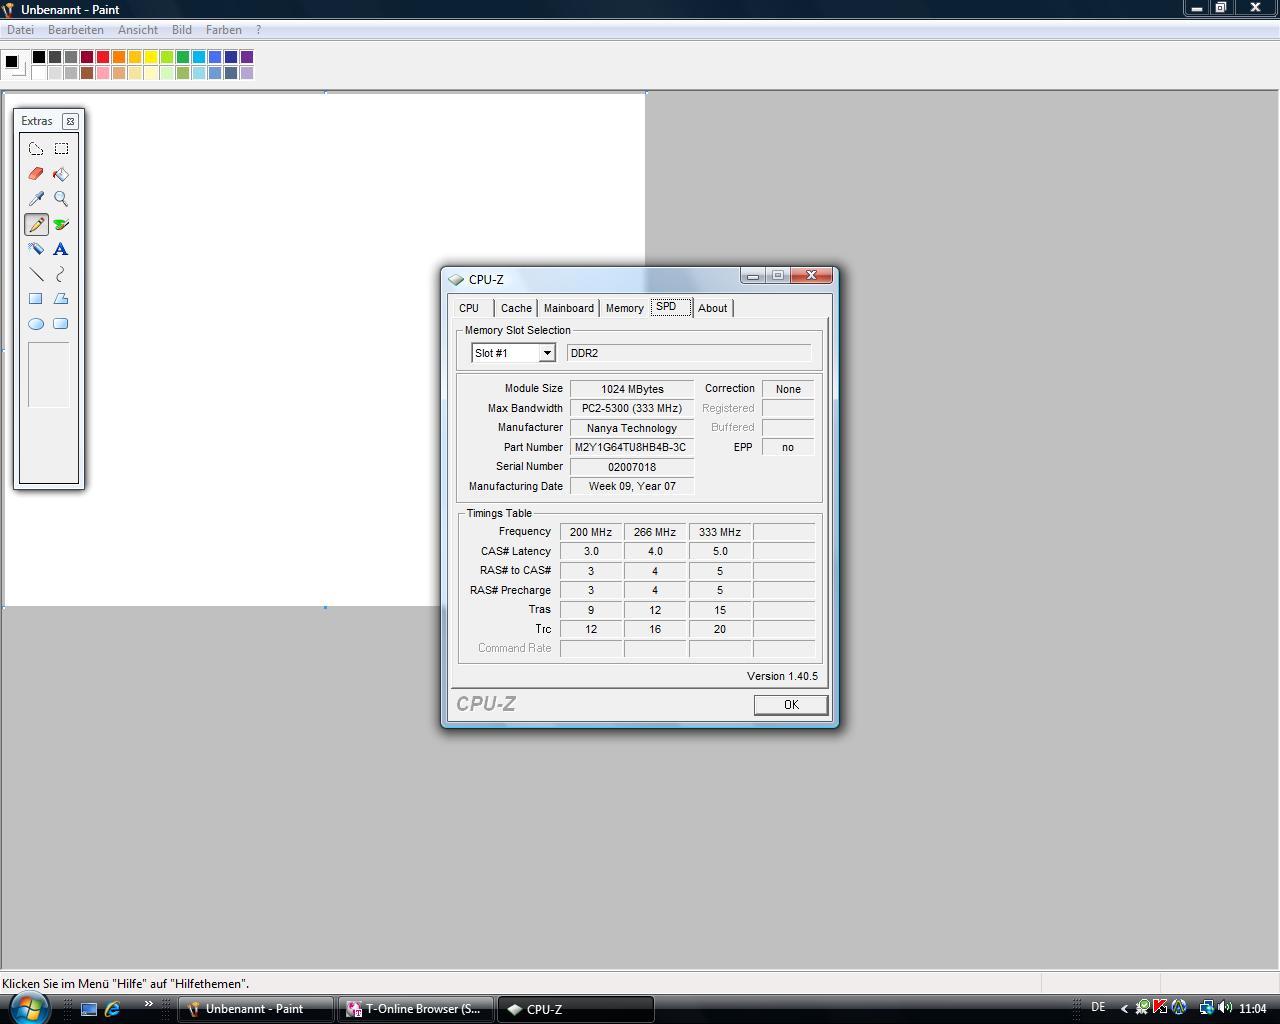This screenshot has height=1024, width=1280.
Task: Select the Pencil tool
Action: [36, 224]
